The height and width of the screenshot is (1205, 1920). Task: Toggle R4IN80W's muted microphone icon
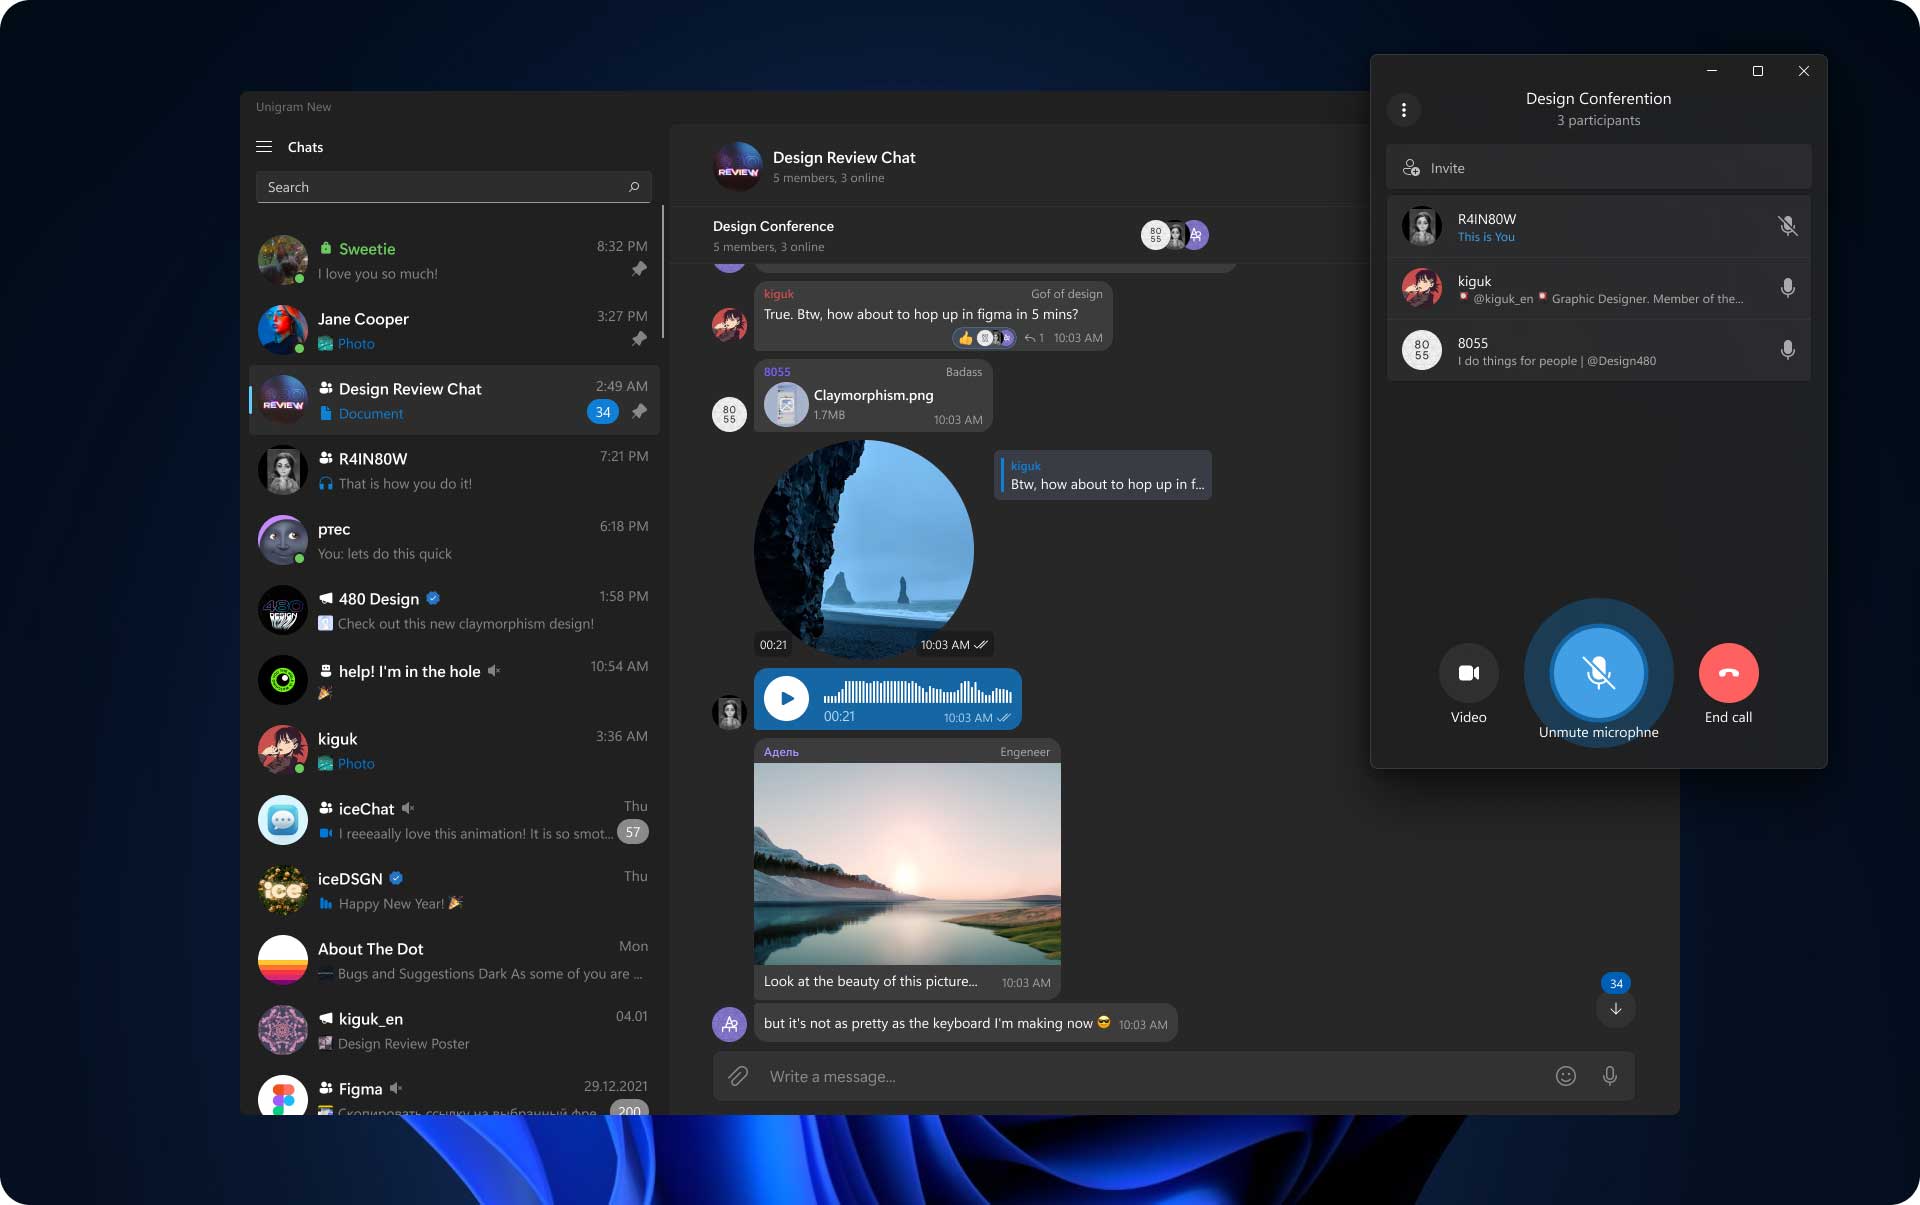[1788, 226]
